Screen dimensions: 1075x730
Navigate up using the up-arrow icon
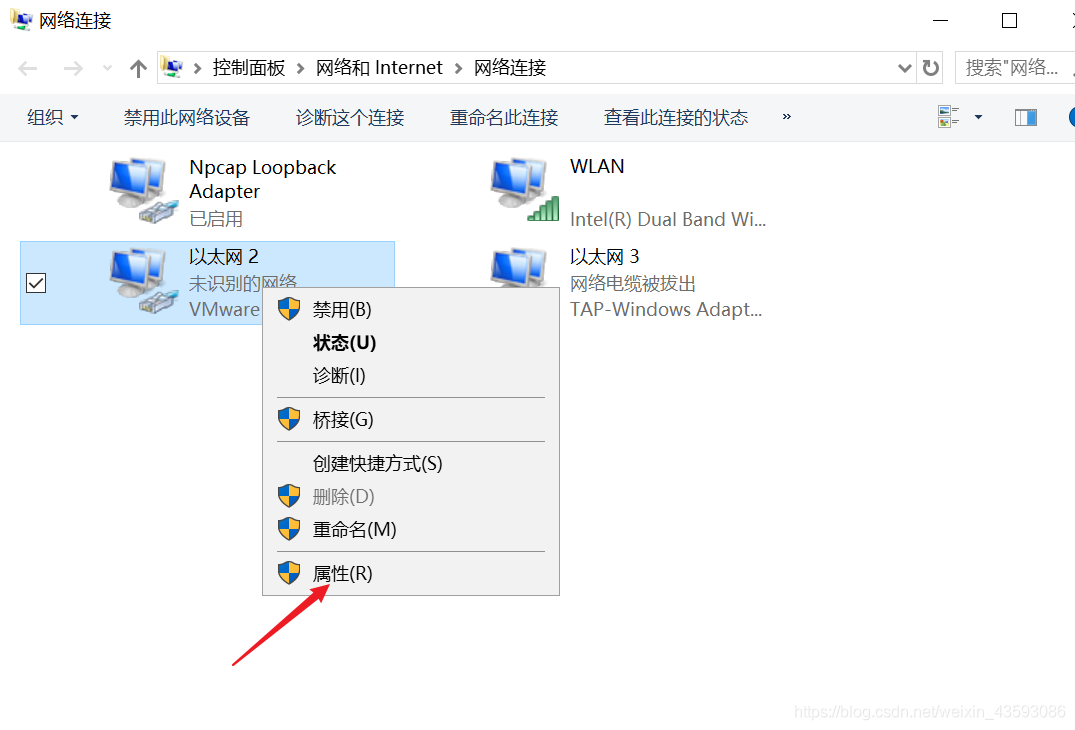click(137, 67)
